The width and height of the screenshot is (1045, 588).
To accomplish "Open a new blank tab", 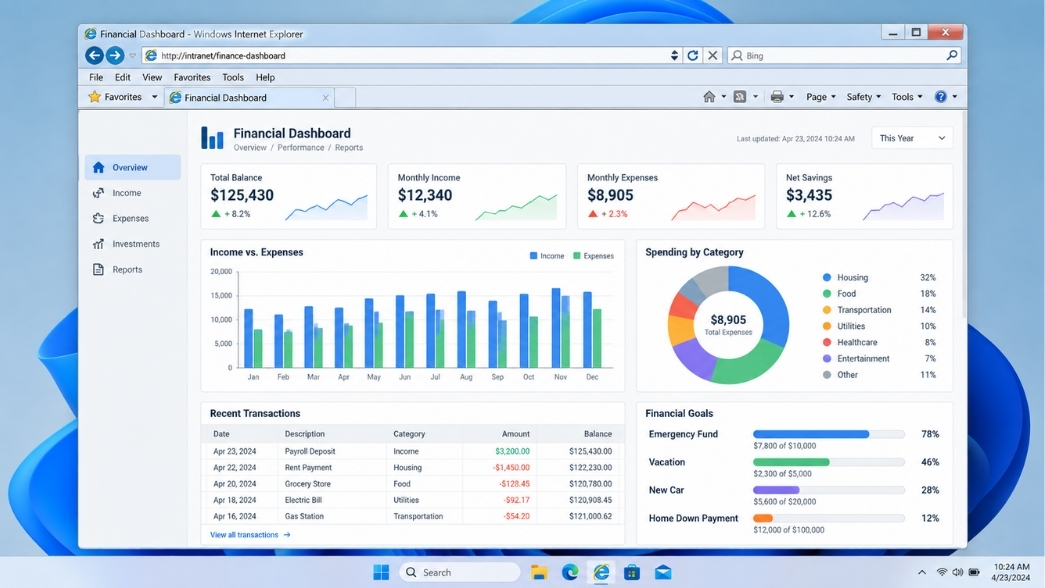I will point(345,97).
